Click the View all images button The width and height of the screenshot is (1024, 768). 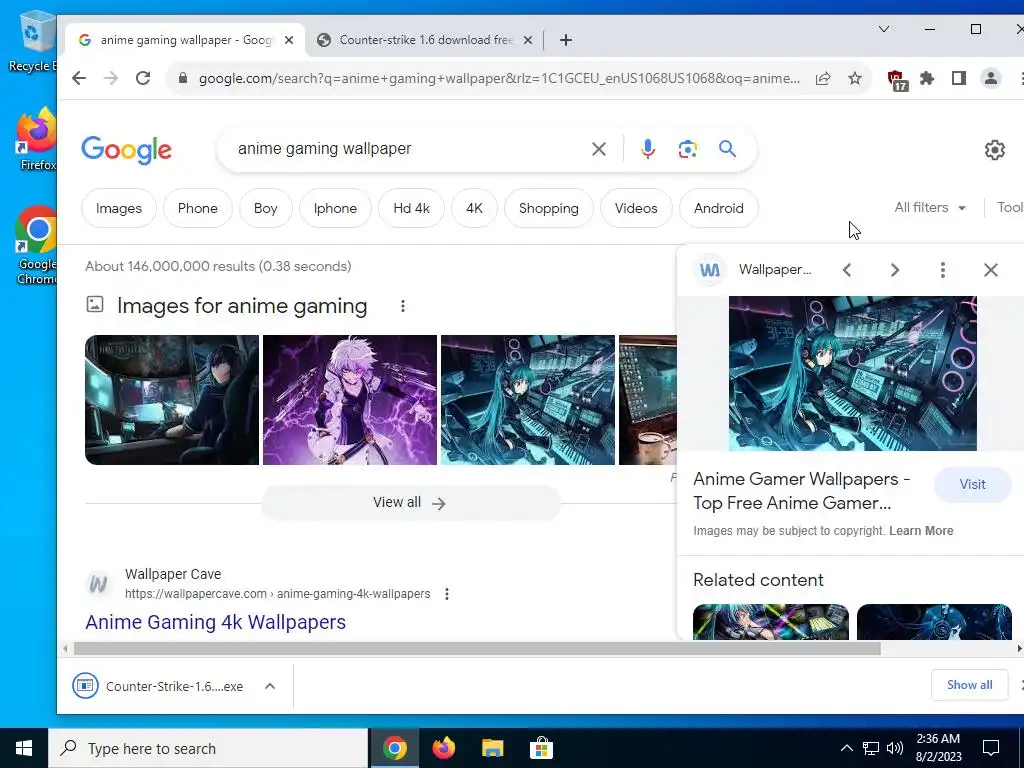pyautogui.click(x=411, y=503)
